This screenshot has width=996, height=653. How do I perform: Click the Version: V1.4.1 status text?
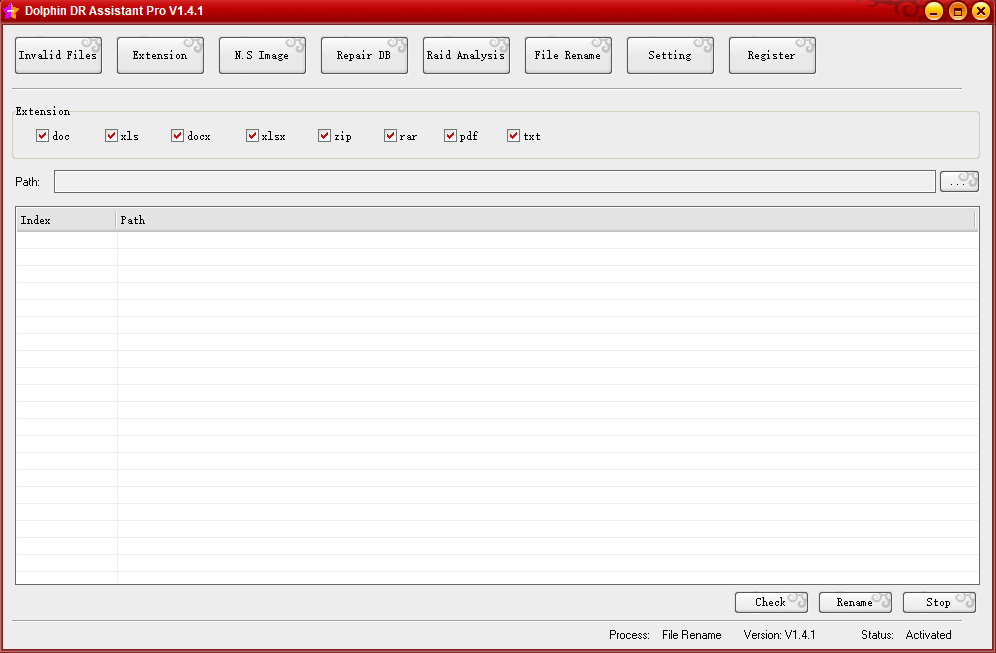coord(779,635)
